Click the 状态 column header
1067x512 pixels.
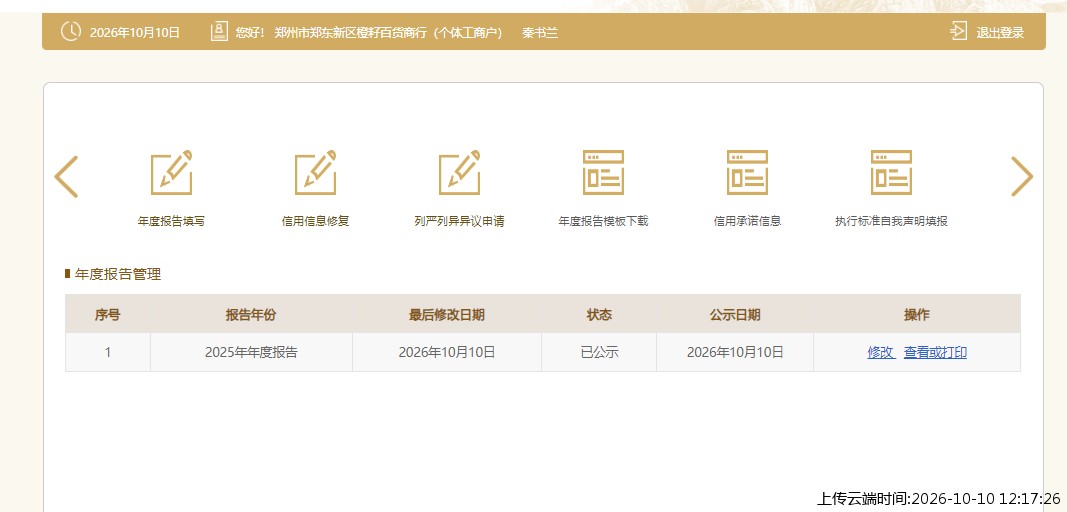[599, 315]
